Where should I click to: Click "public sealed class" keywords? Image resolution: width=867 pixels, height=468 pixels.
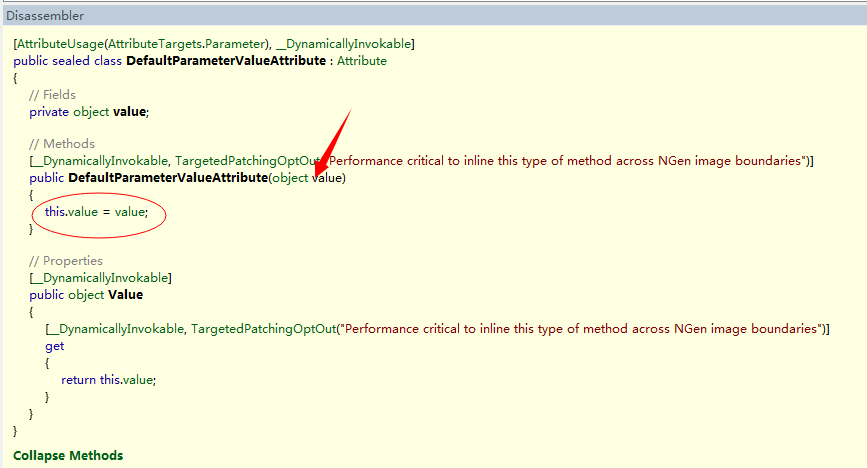[x=67, y=61]
